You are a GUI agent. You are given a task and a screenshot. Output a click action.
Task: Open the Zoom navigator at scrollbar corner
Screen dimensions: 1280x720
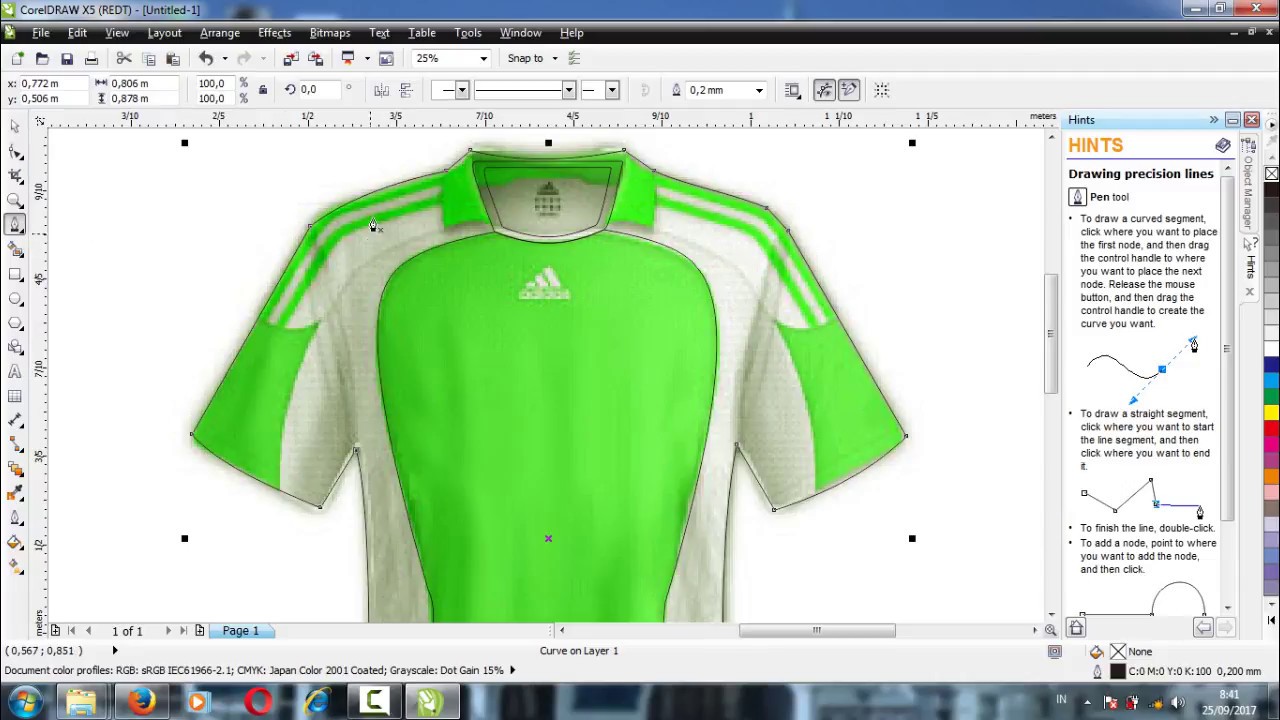[1050, 630]
